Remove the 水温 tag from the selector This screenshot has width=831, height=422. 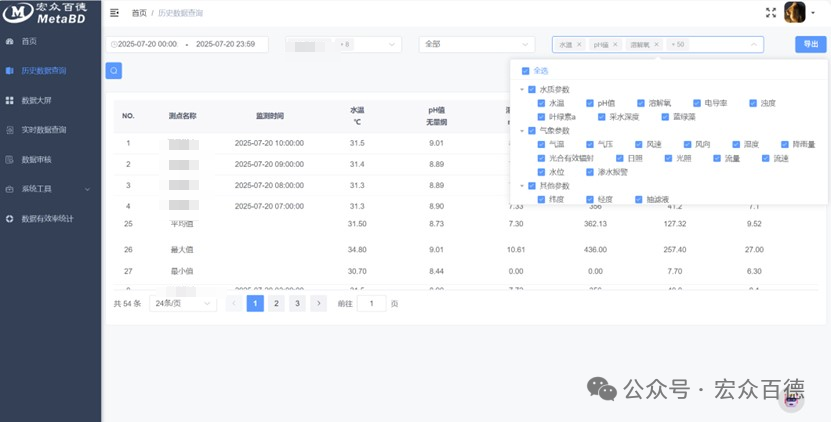coord(579,45)
